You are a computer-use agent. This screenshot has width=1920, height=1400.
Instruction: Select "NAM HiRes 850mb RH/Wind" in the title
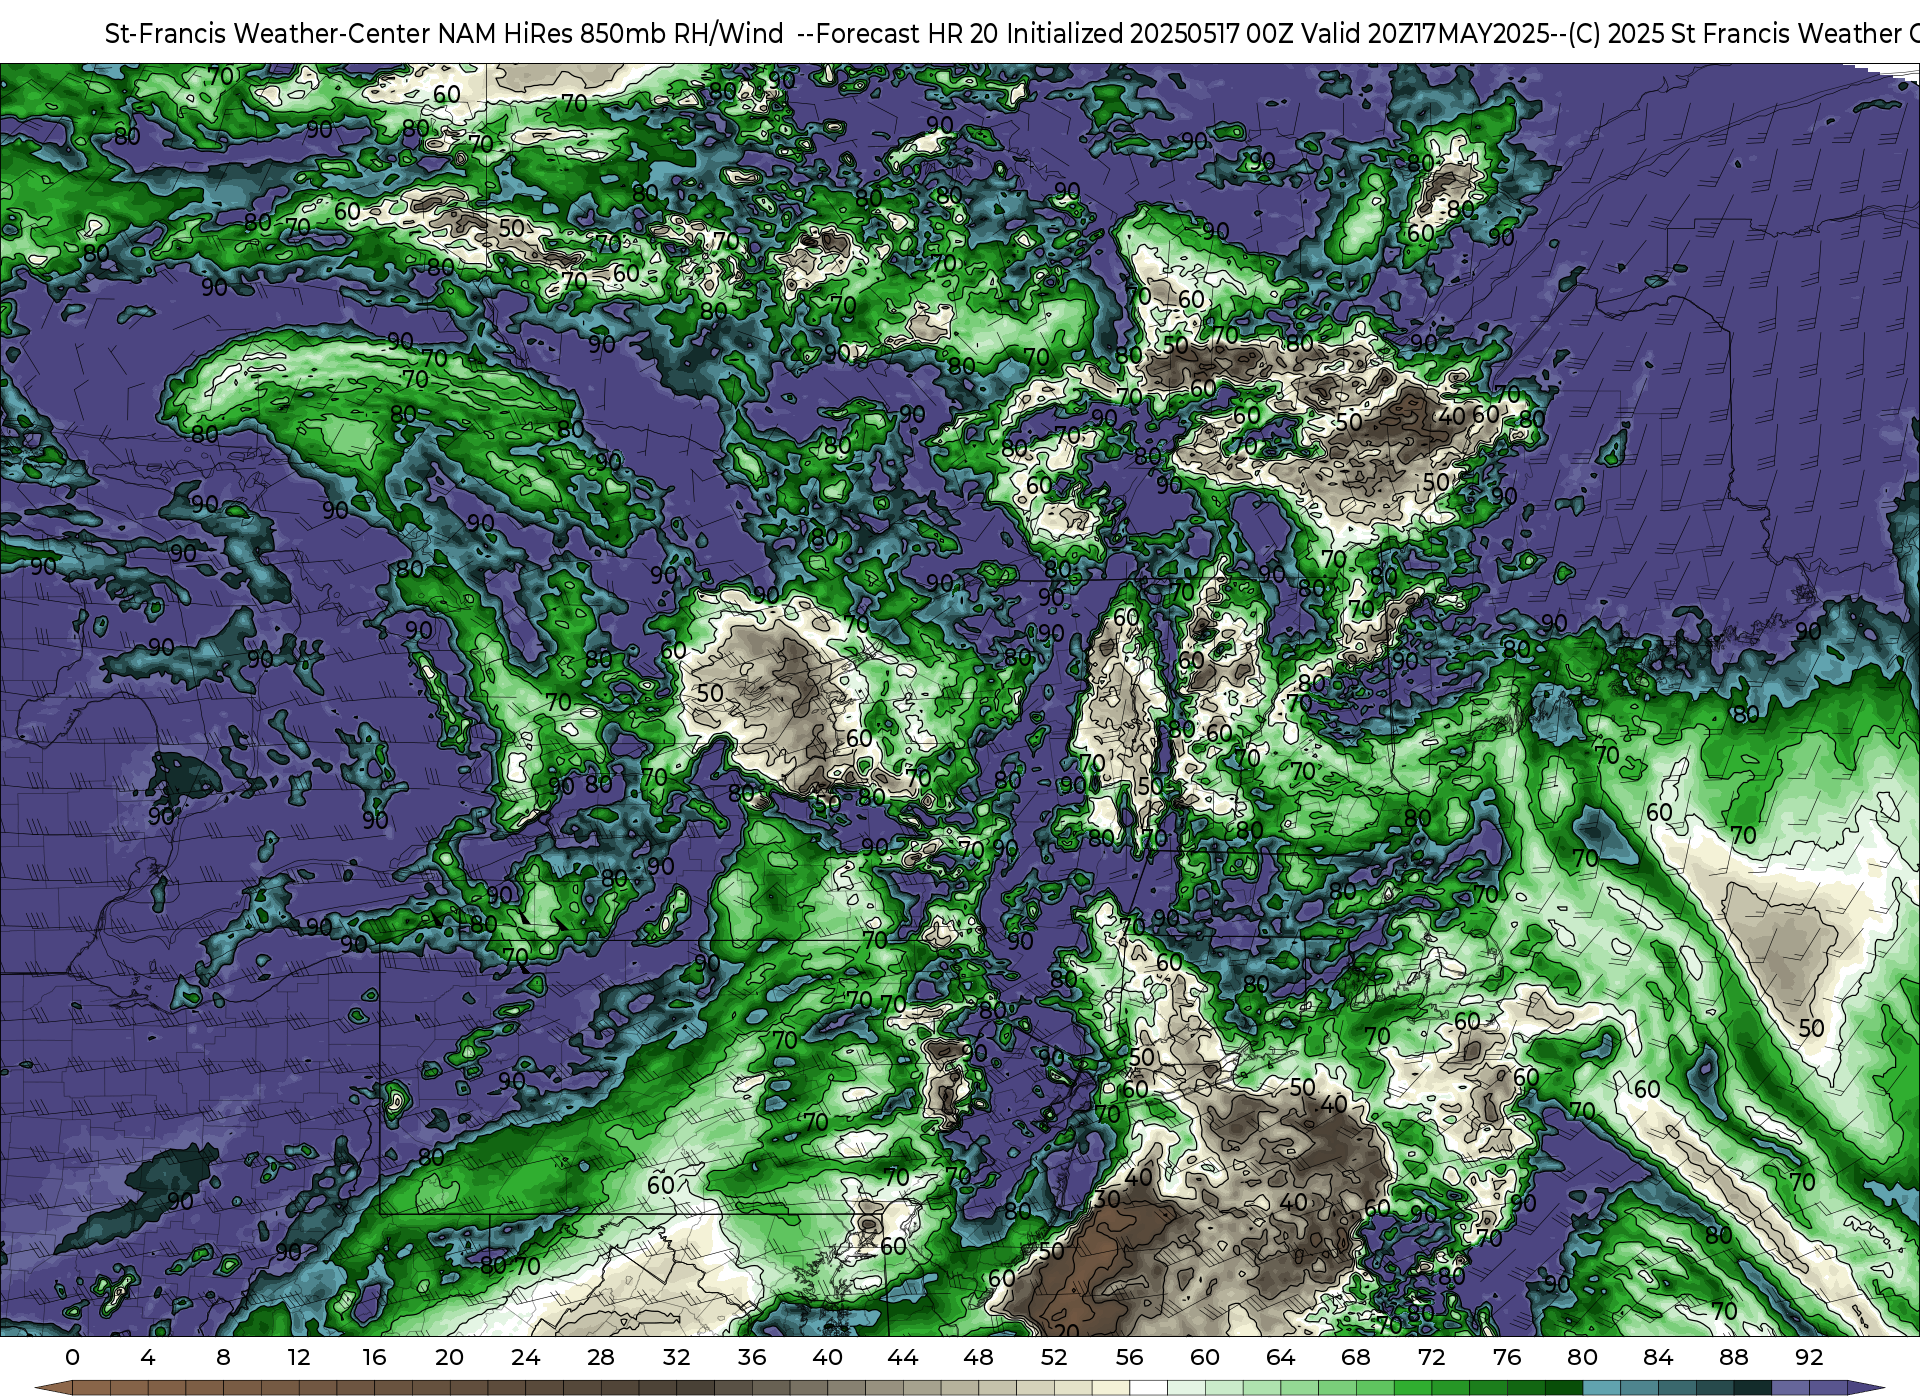611,34
